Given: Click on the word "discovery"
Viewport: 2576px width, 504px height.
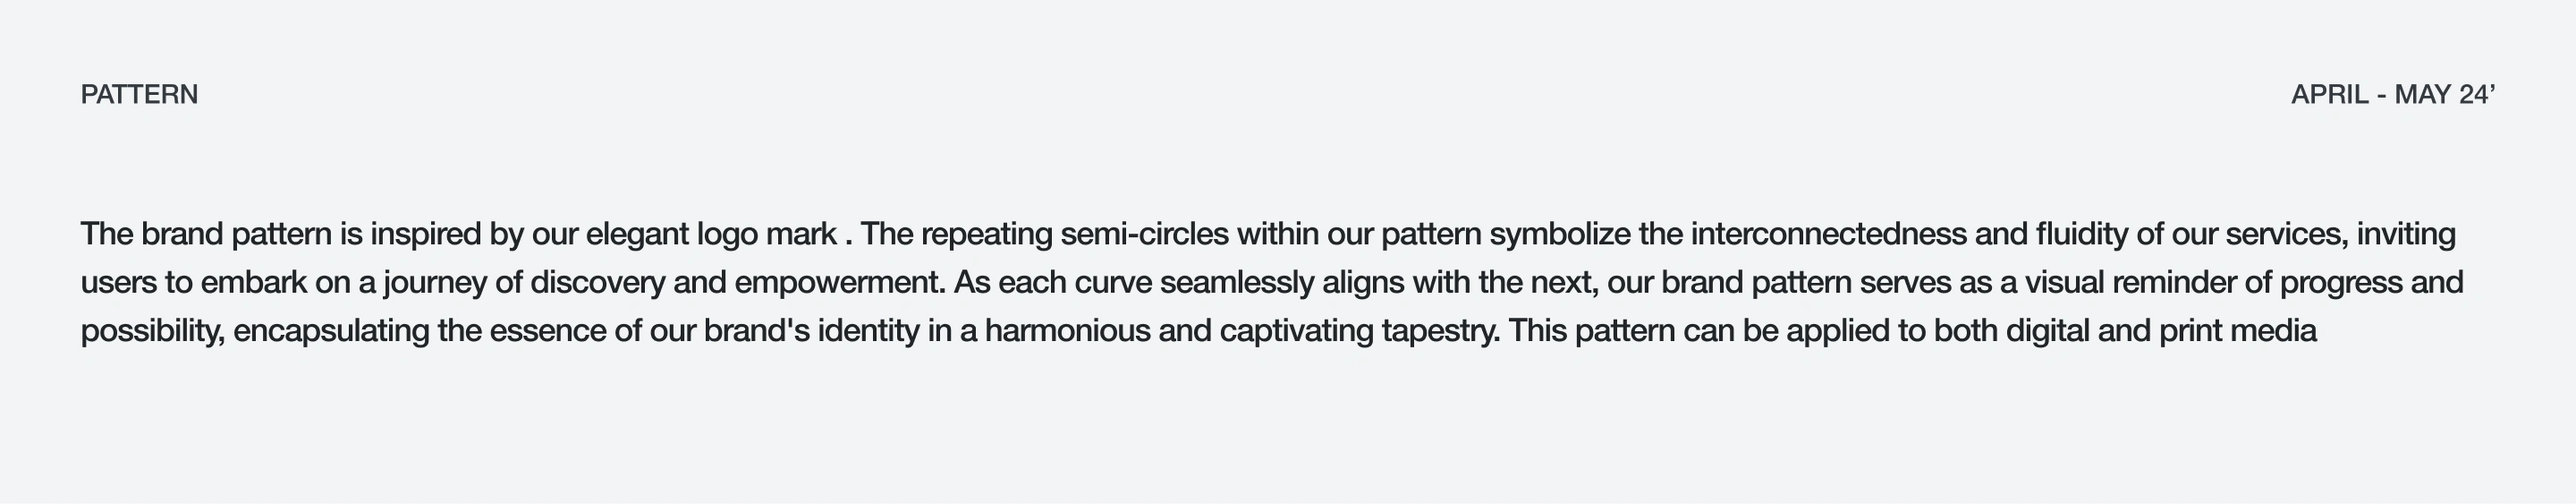Looking at the screenshot, I should pyautogui.click(x=597, y=283).
